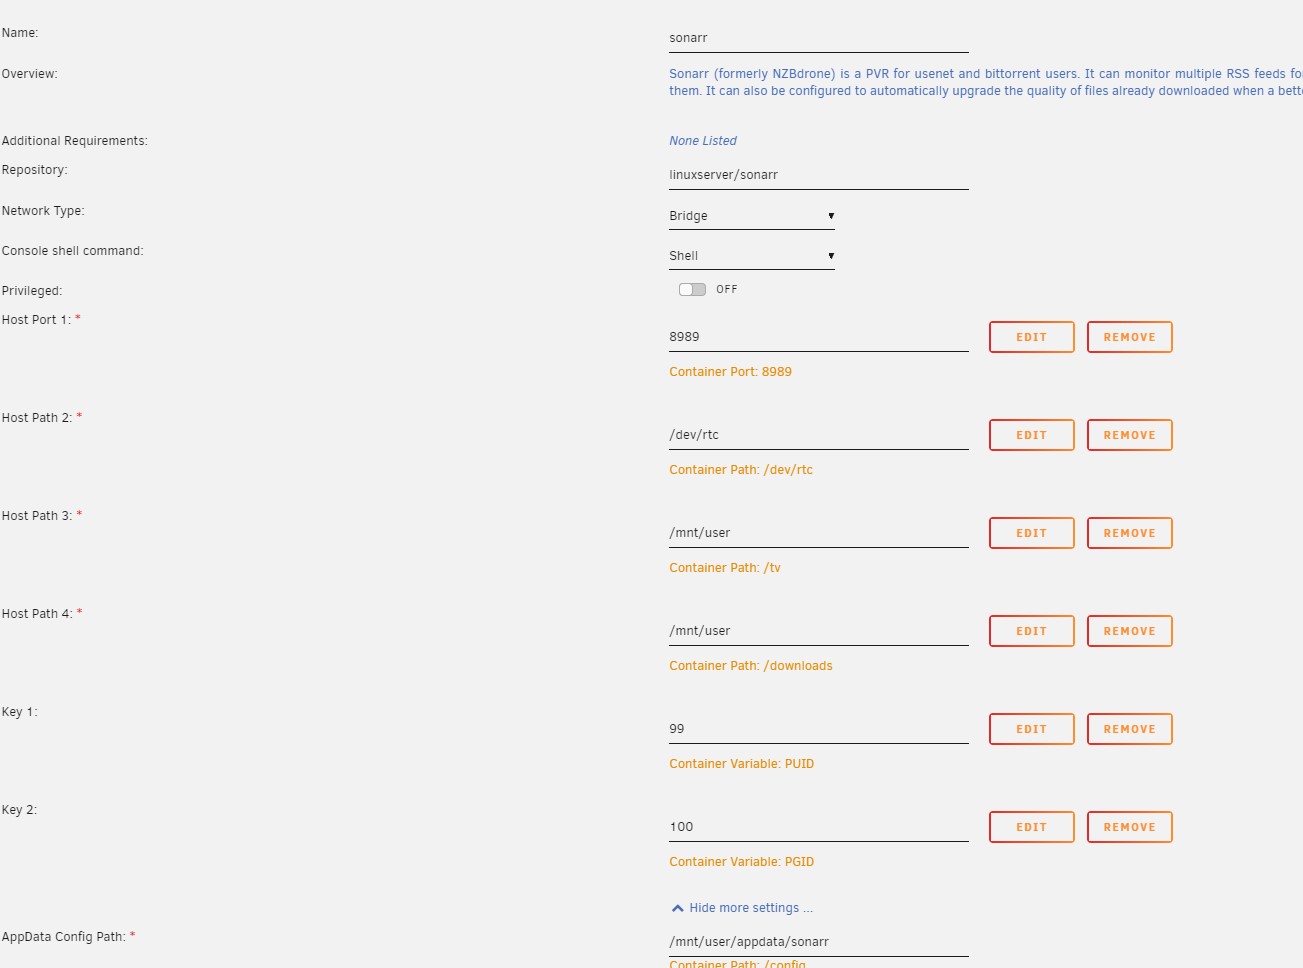1303x968 pixels.
Task: Remove the Host Path 2 /dev/rtc mapping
Action: 1129,435
